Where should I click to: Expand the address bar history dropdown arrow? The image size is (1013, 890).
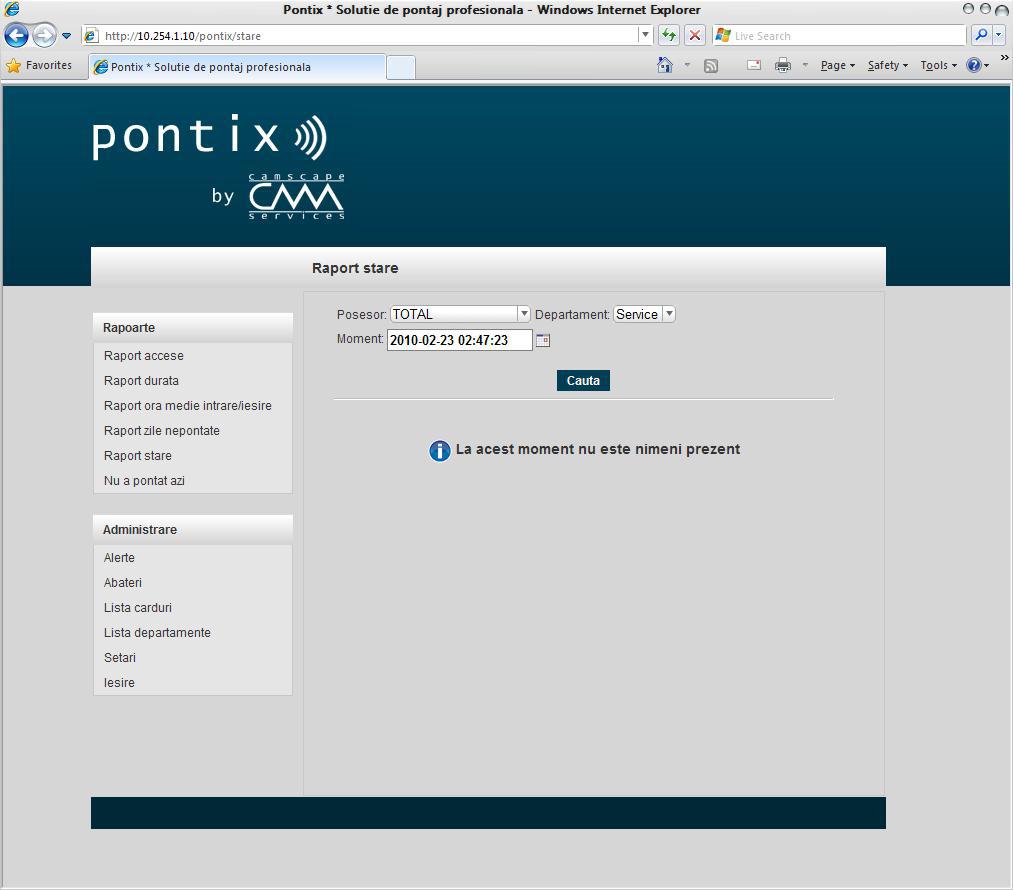pyautogui.click(x=645, y=35)
